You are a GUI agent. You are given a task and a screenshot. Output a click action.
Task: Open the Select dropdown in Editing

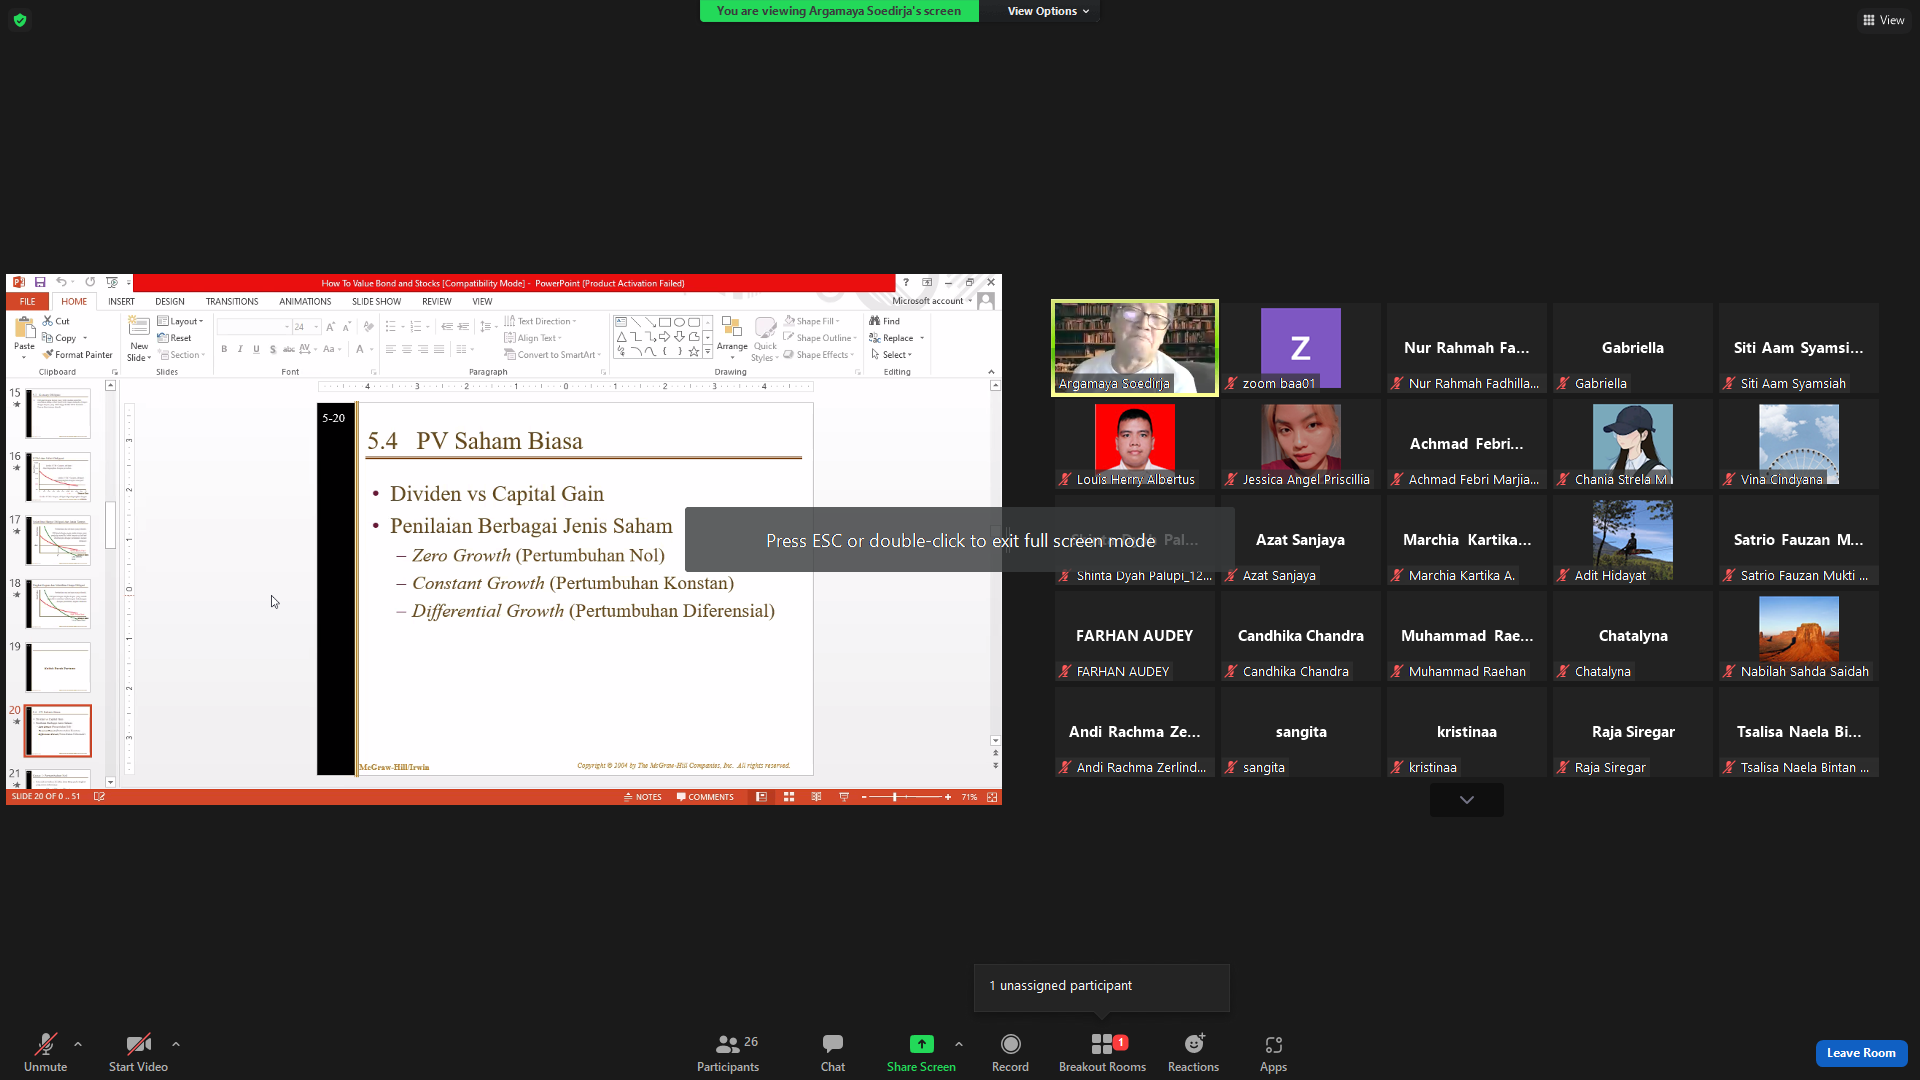tap(891, 355)
